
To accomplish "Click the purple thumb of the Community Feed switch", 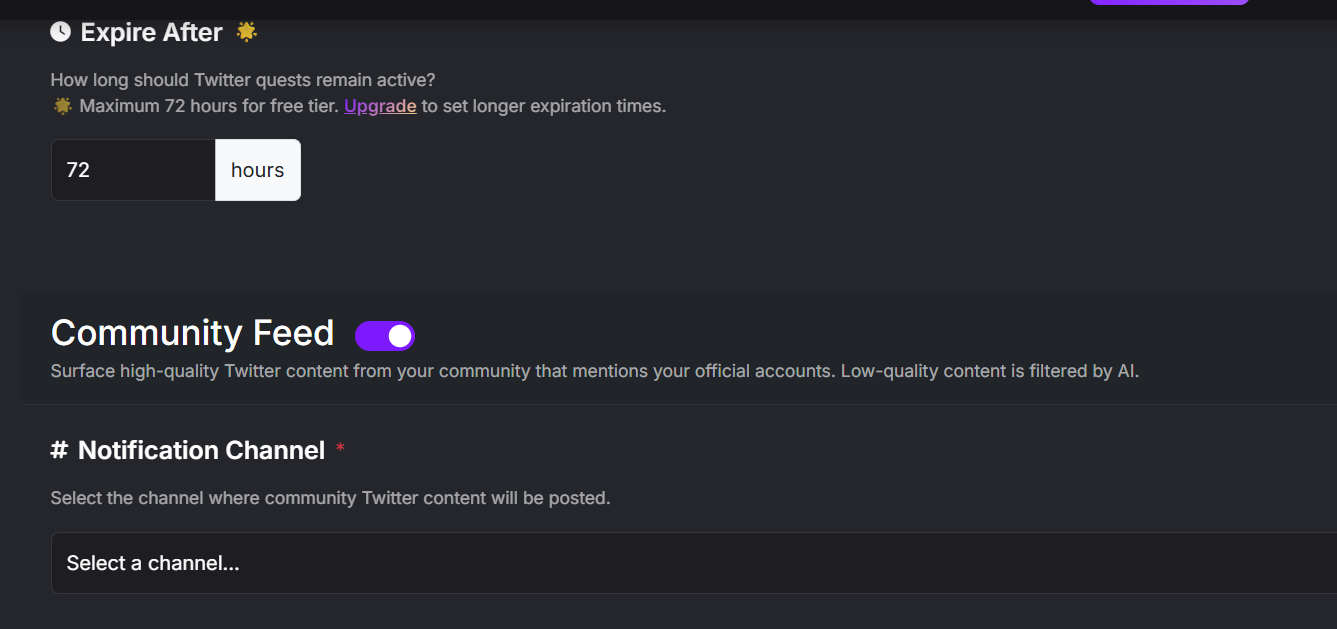I will click(x=398, y=335).
